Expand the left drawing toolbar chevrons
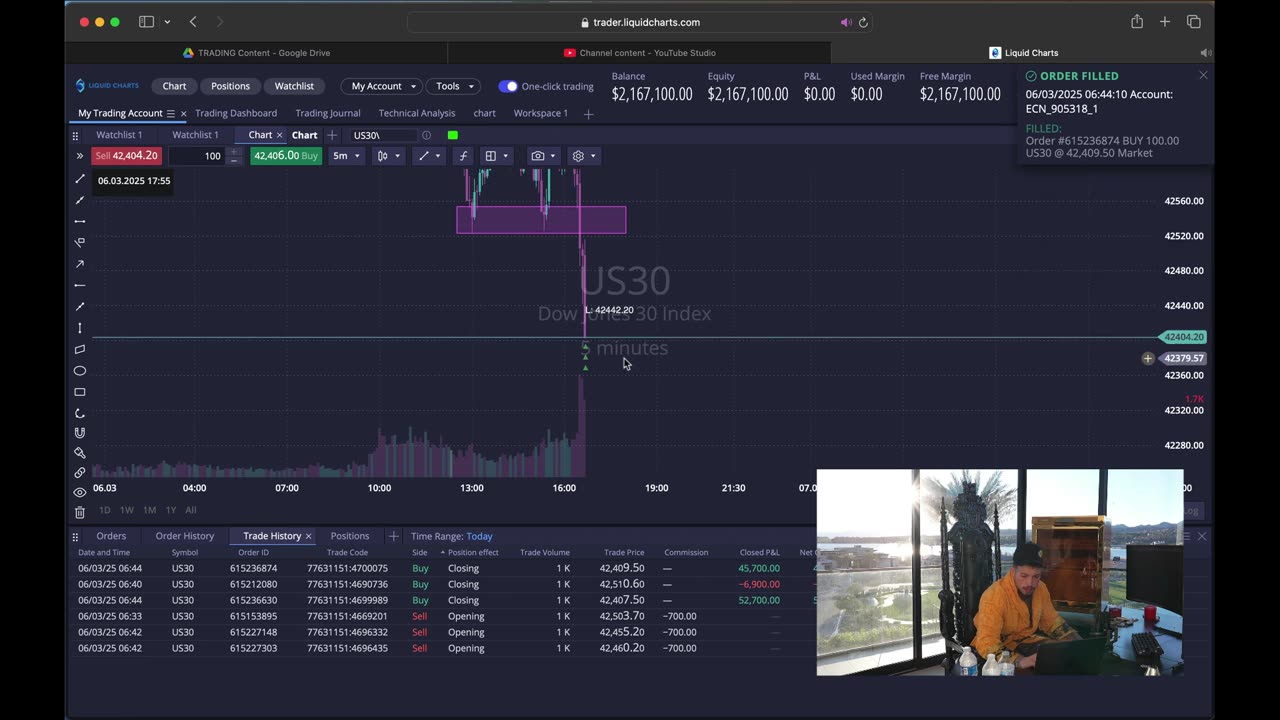Image resolution: width=1280 pixels, height=720 pixels. click(x=79, y=156)
